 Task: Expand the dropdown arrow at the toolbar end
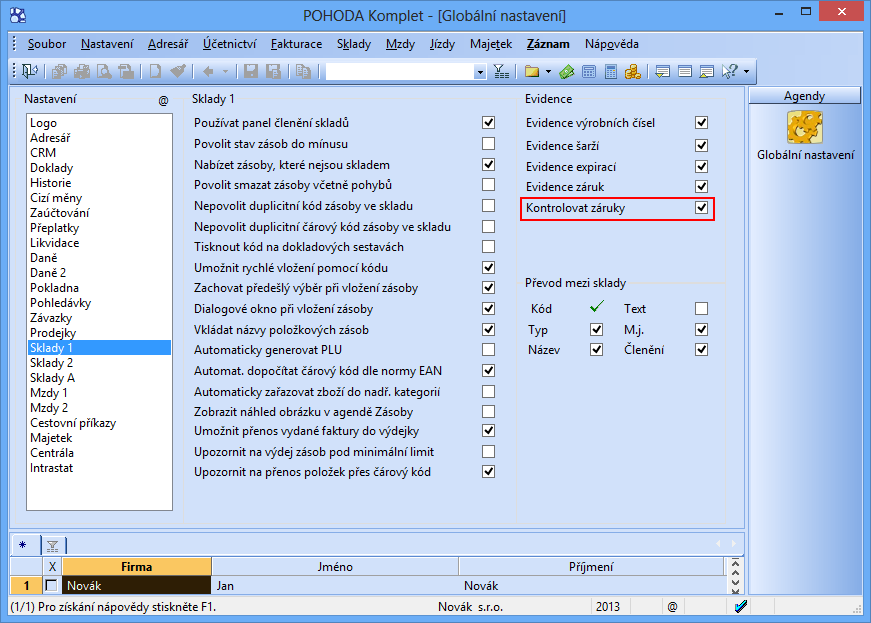pos(746,71)
